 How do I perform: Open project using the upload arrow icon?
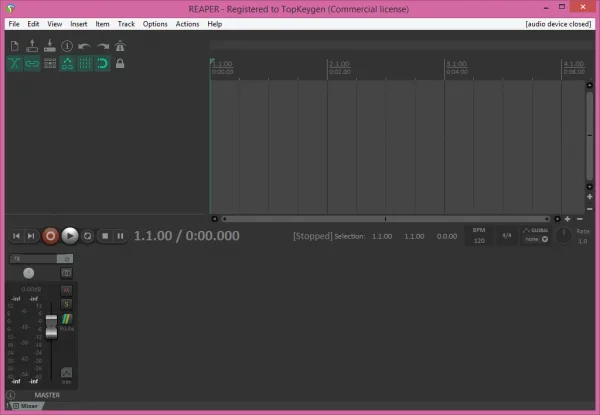coord(32,46)
